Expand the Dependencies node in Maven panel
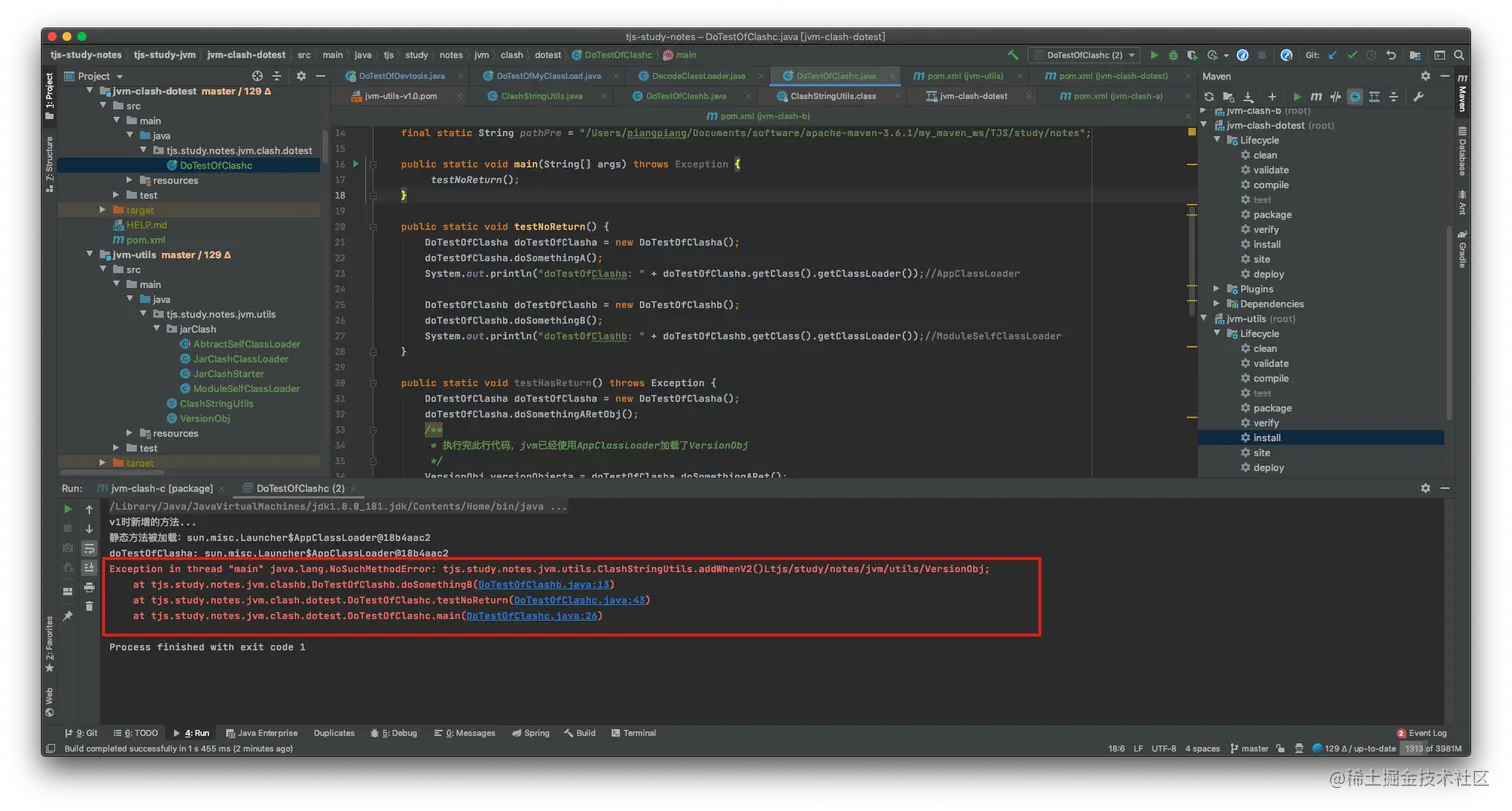 pos(1217,304)
